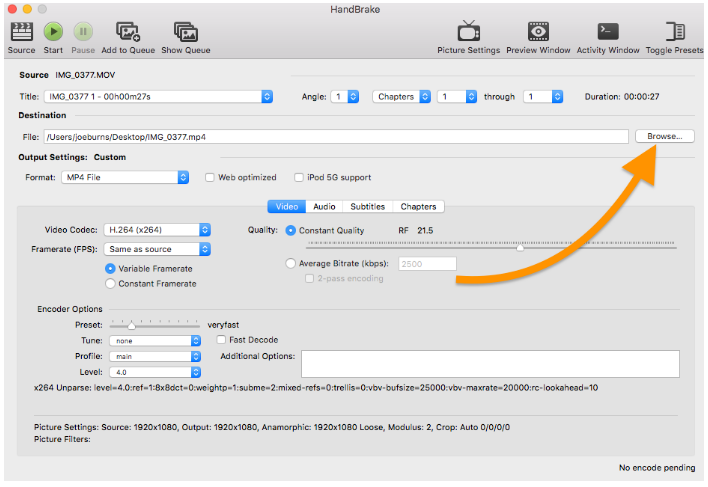Switch to the Subtitles tab
Viewport: 708px width, 487px height.
(x=368, y=207)
